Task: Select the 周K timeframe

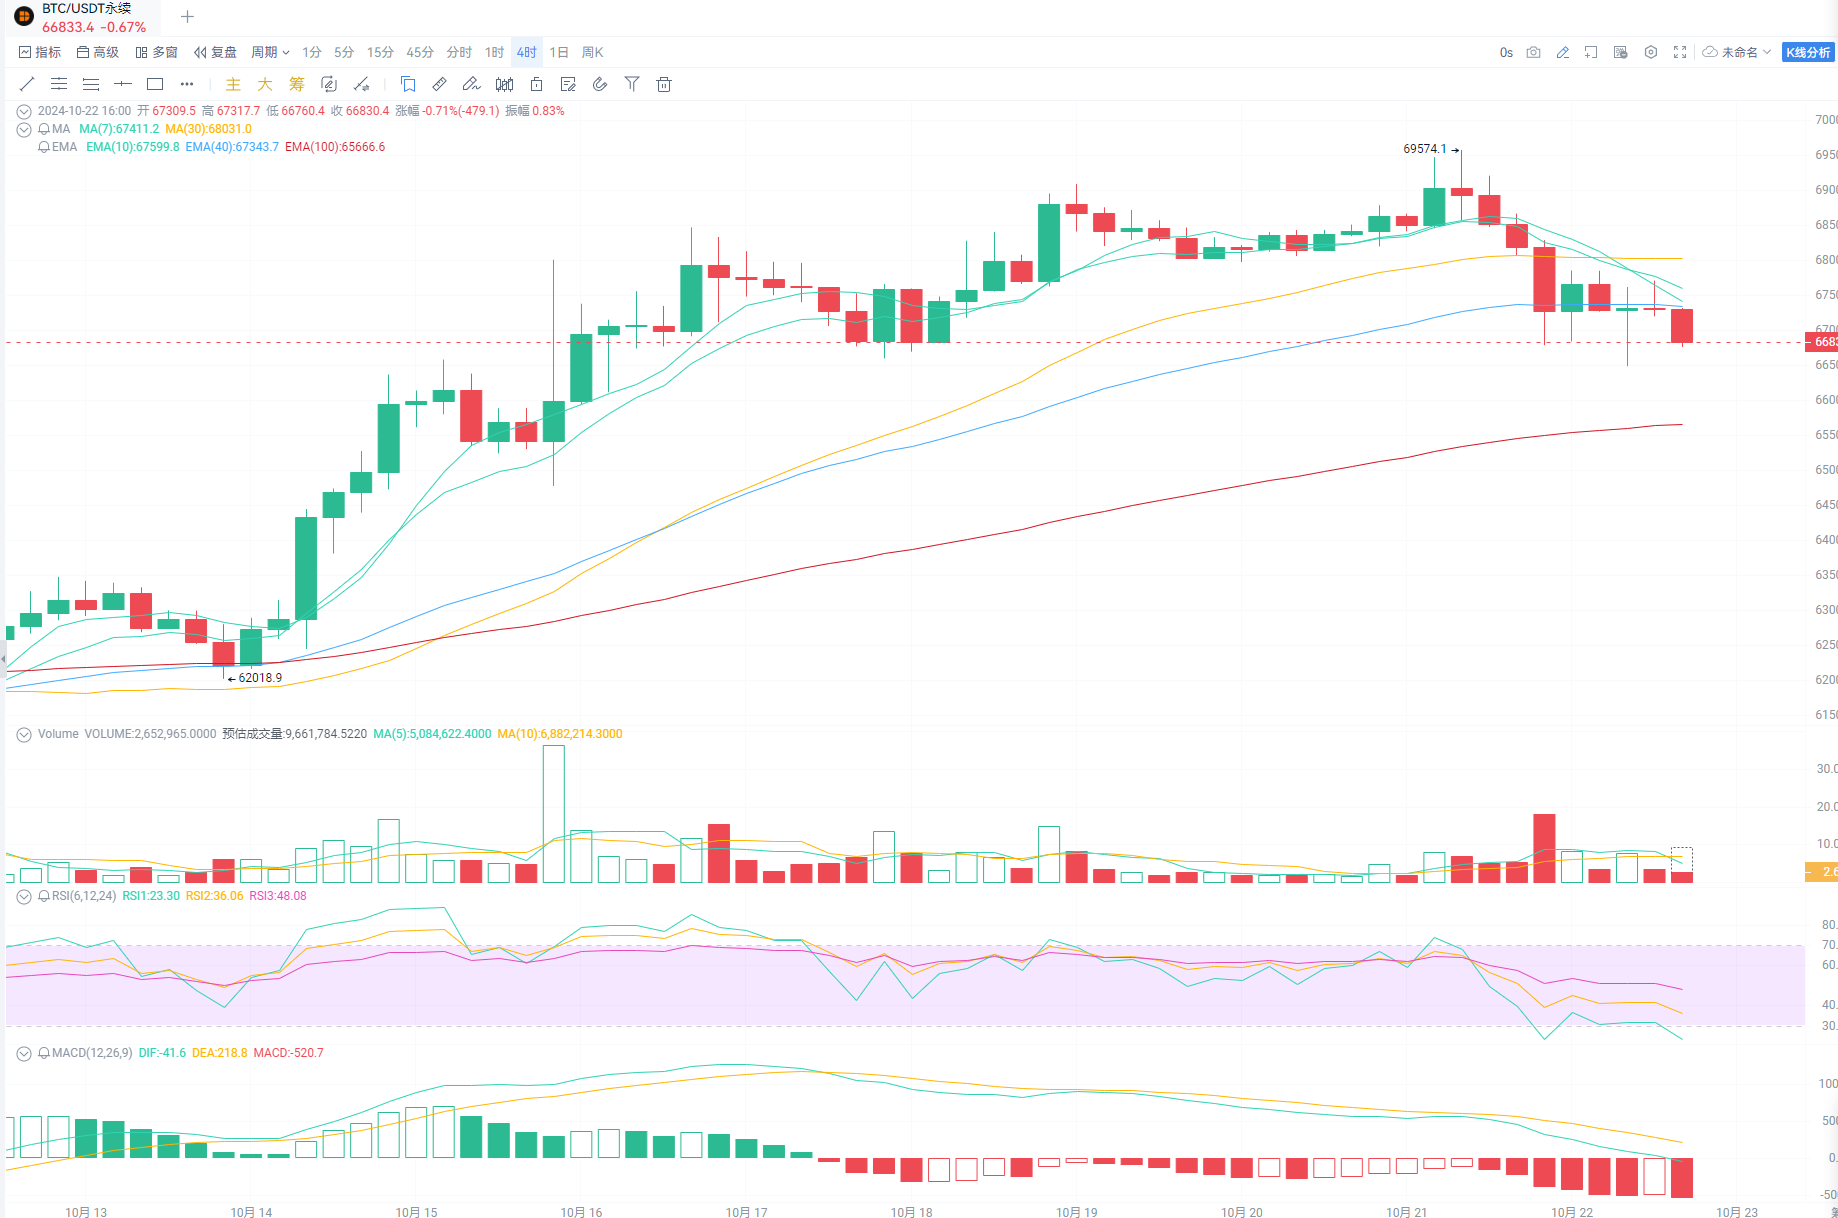Action: (592, 52)
